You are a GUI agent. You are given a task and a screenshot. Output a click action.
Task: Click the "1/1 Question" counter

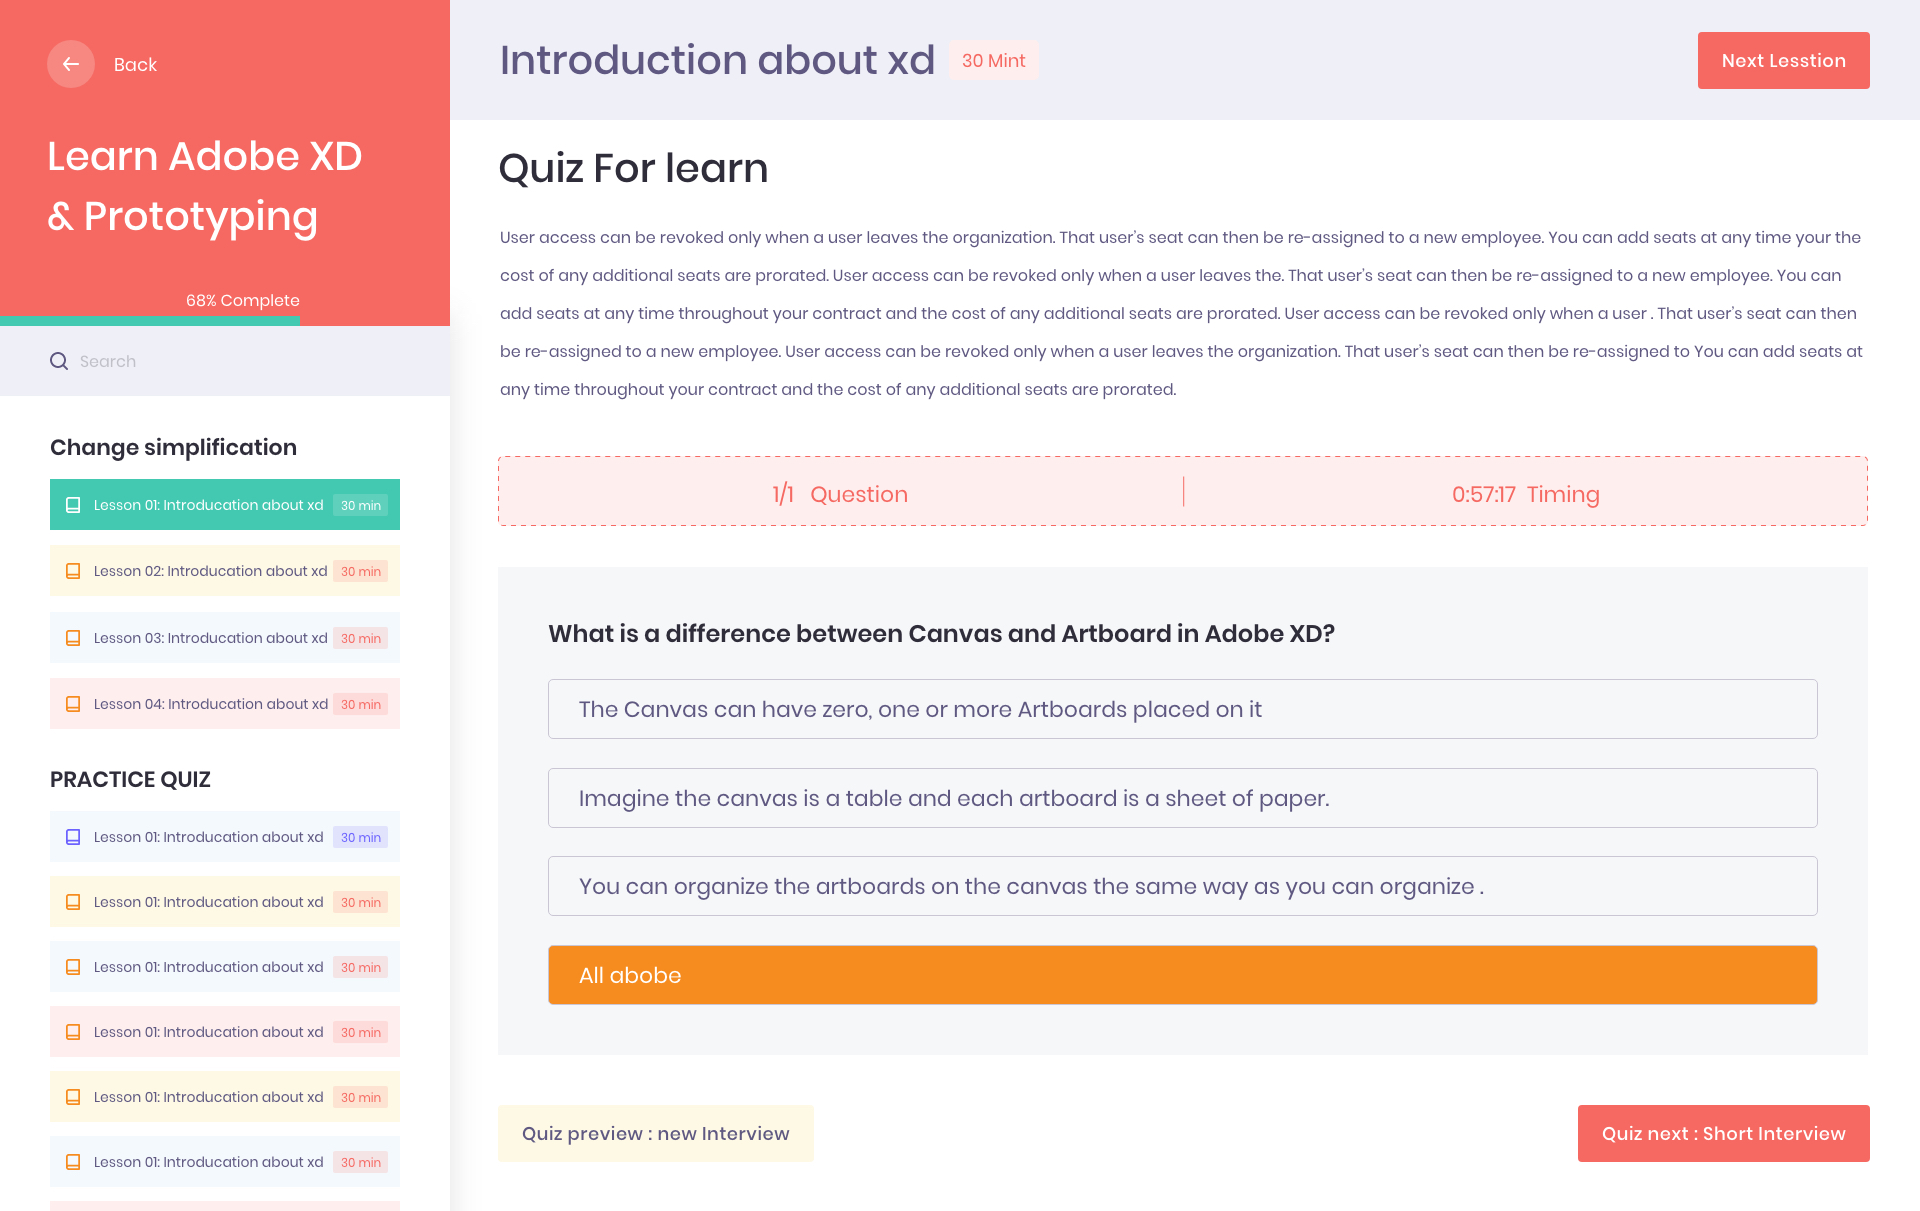pyautogui.click(x=840, y=494)
